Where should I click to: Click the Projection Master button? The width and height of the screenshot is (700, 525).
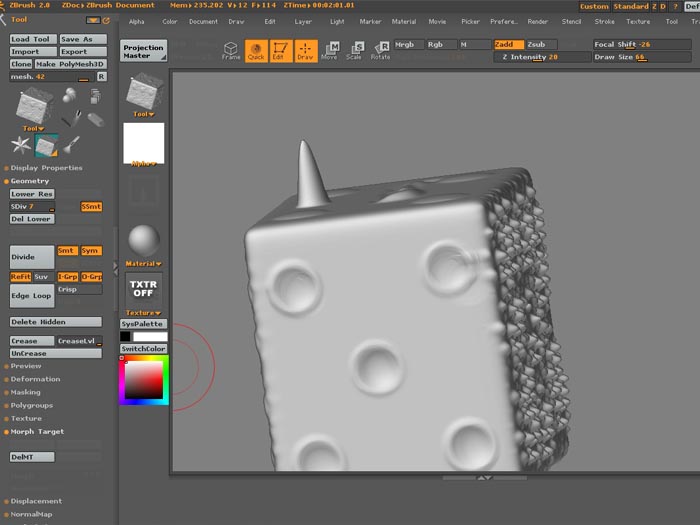[144, 51]
